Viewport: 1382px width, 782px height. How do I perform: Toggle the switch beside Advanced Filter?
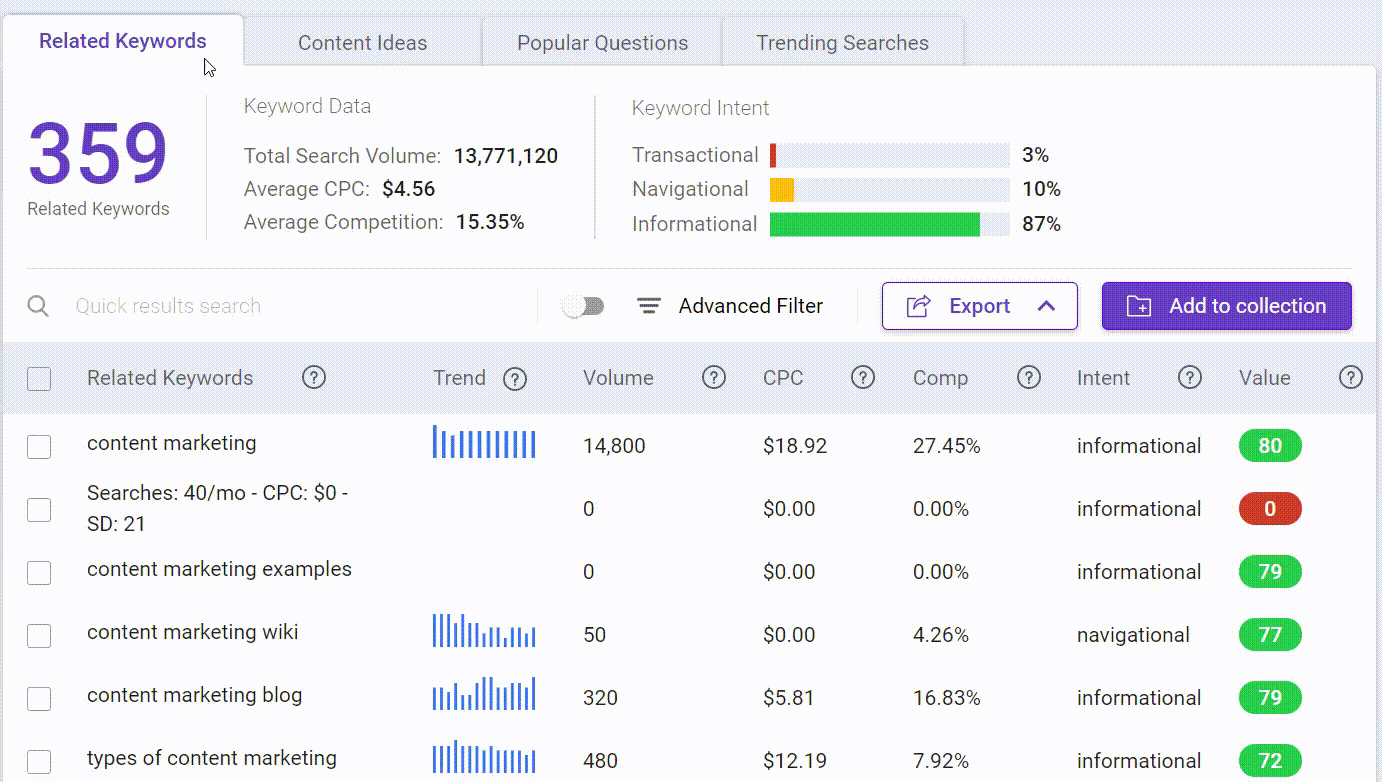tap(583, 306)
